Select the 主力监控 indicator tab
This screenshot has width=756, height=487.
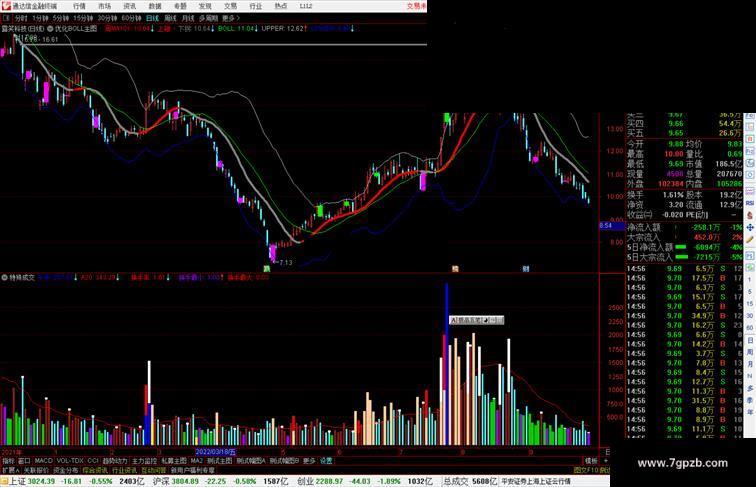(x=144, y=461)
